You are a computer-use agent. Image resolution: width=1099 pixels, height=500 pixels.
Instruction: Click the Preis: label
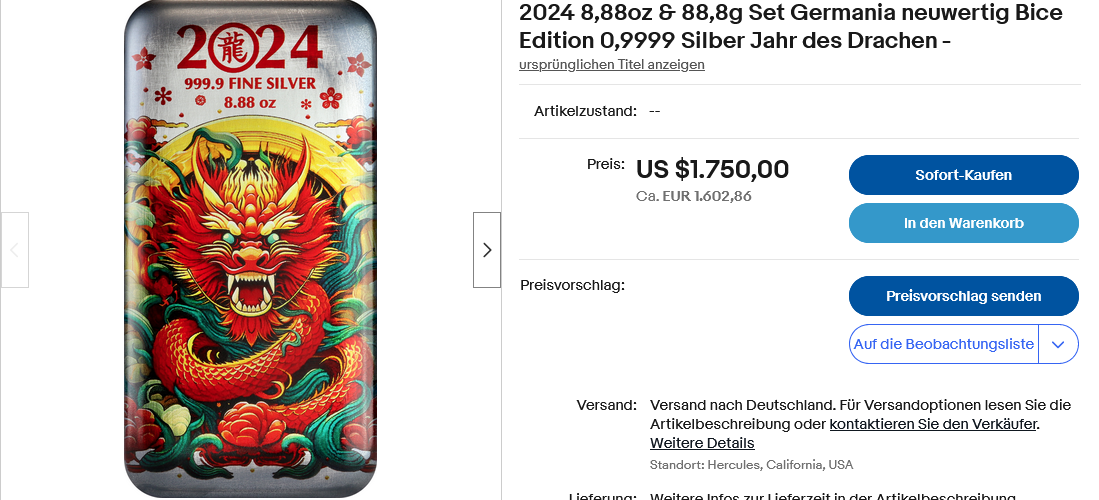(606, 164)
